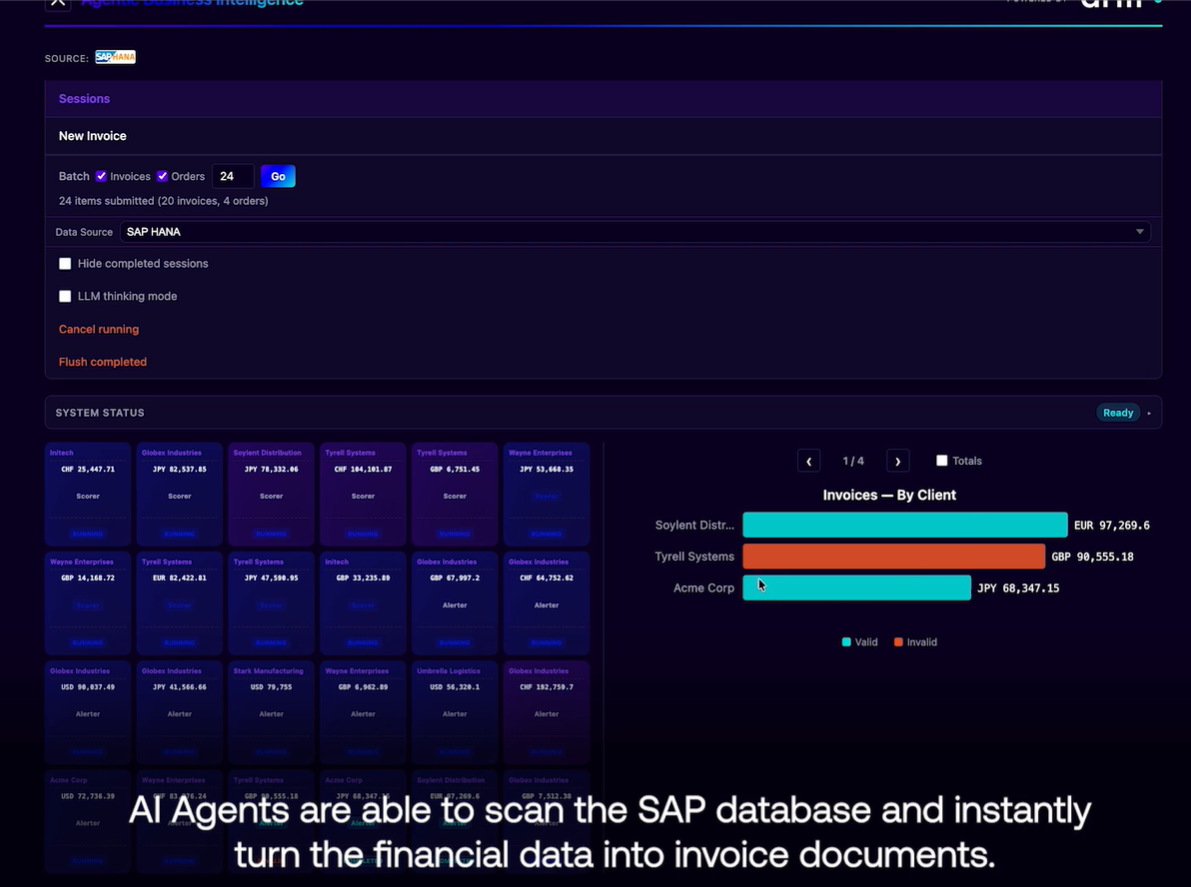
Task: Open the Globex Industries GBP 67,997.2 card
Action: (x=455, y=603)
